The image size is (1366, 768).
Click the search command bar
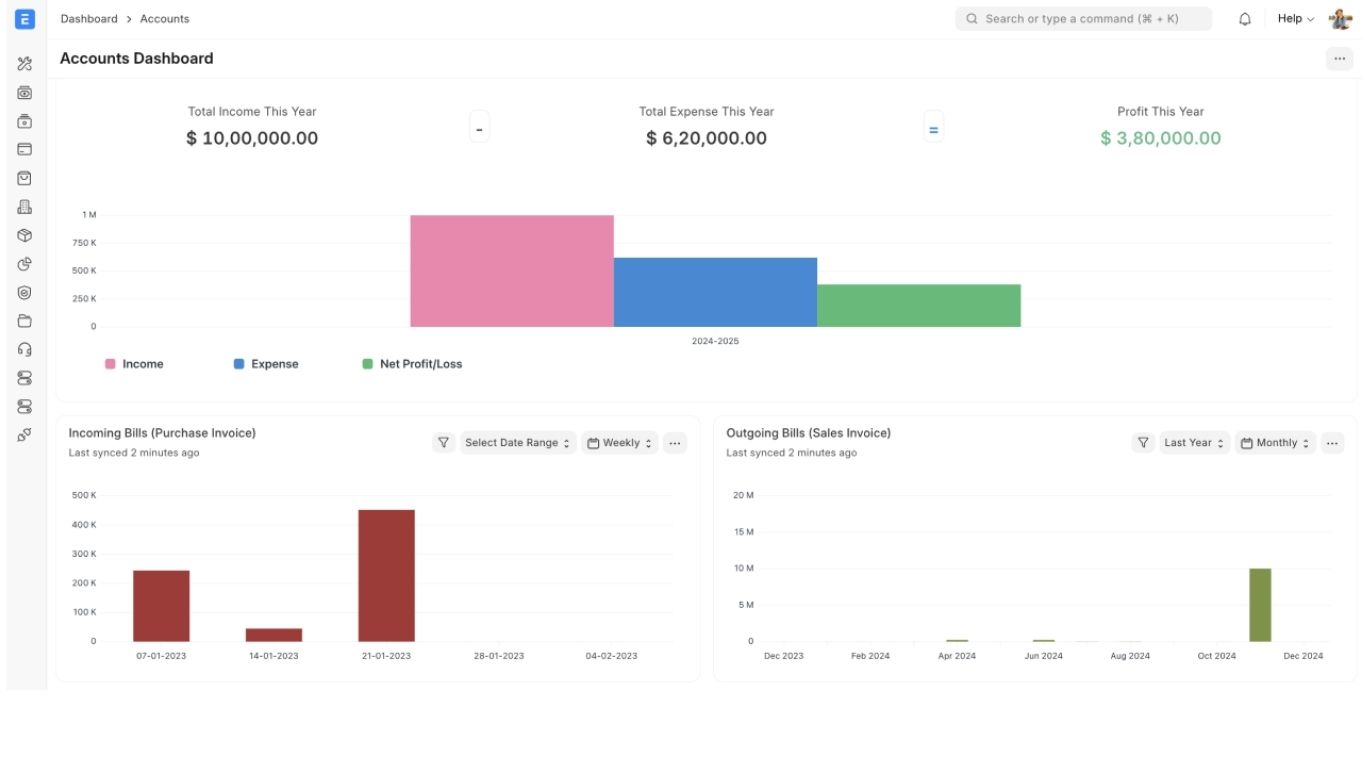(x=1083, y=18)
